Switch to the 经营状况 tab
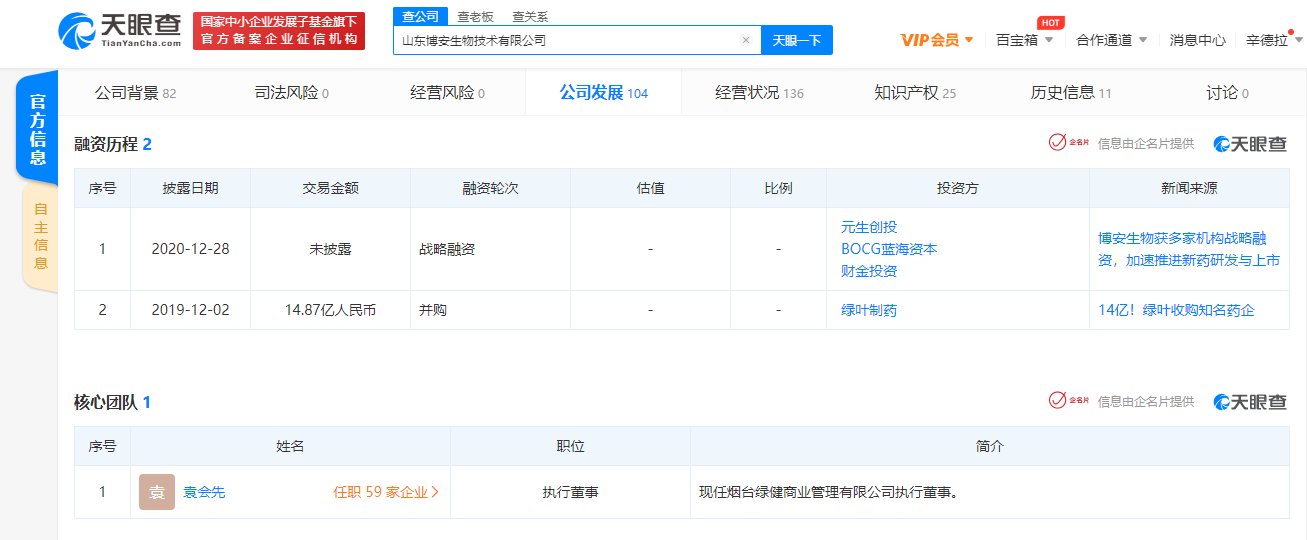 click(759, 93)
